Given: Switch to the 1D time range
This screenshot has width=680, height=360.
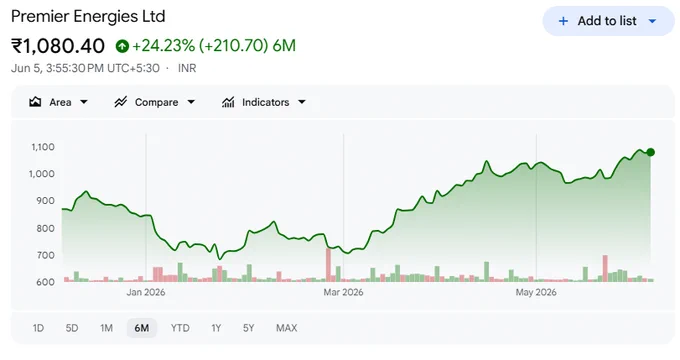Looking at the screenshot, I should coord(38,328).
